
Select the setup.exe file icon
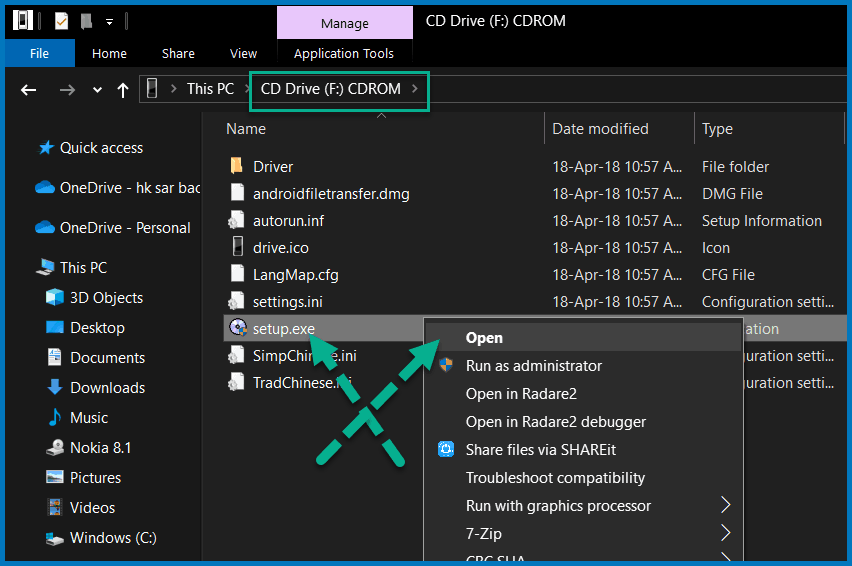tap(237, 328)
